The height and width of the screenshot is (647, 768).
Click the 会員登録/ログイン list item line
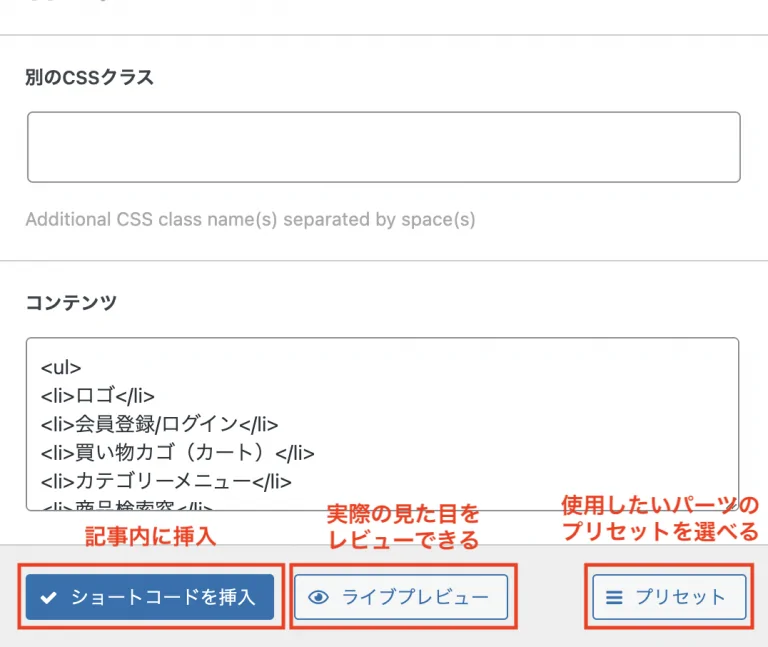[159, 424]
